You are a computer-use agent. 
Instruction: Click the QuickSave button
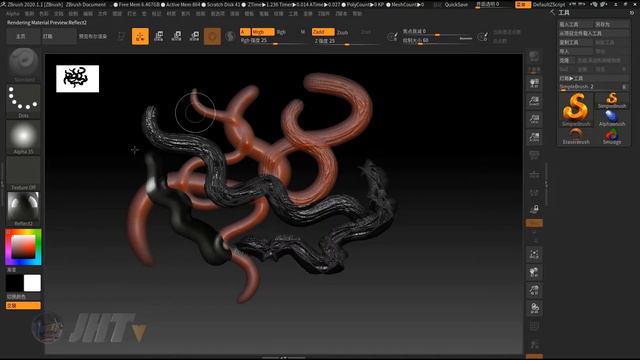click(x=456, y=4)
